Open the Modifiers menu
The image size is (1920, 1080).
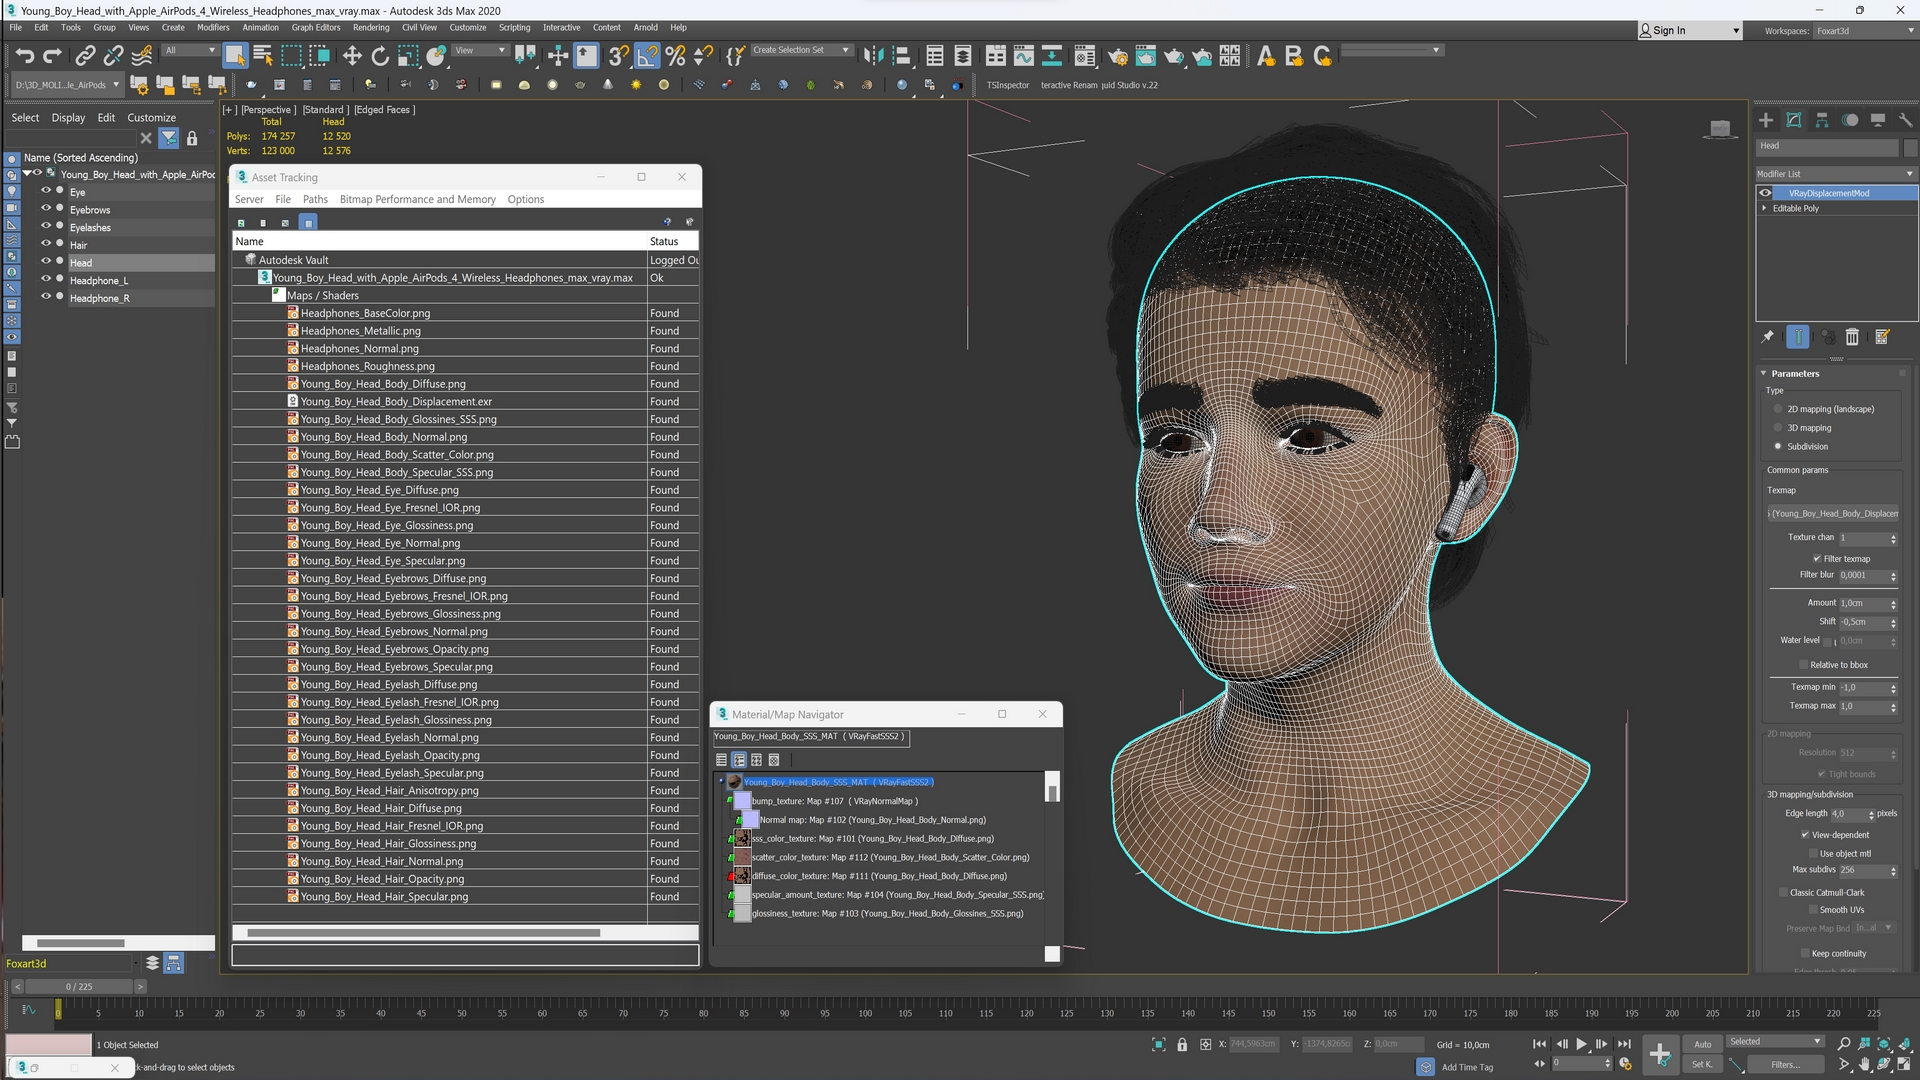click(x=213, y=28)
